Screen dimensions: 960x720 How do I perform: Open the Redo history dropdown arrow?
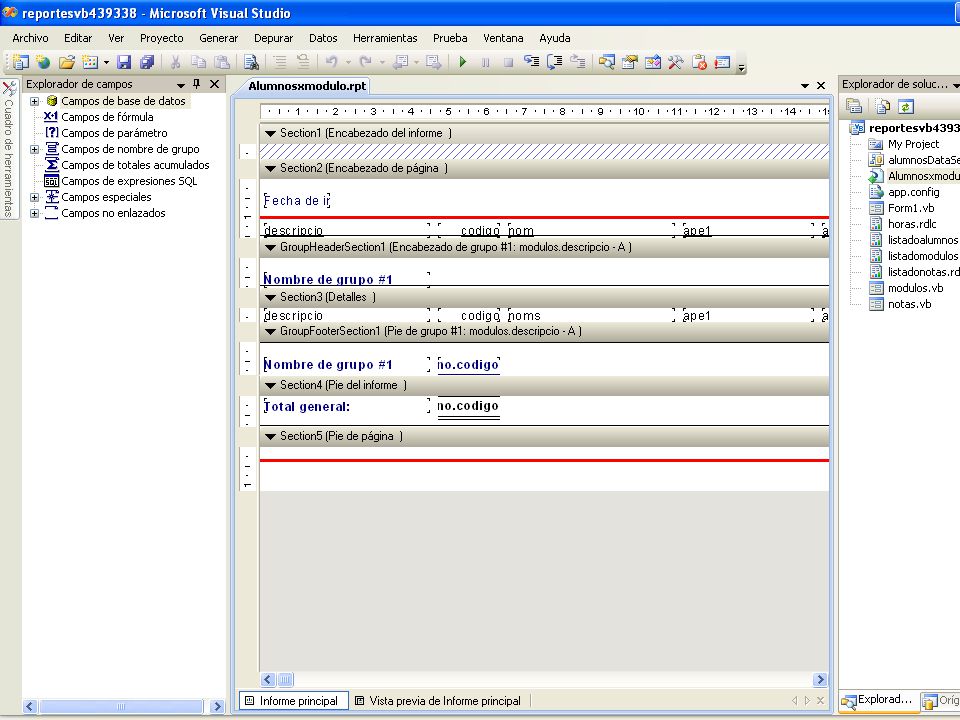coord(382,62)
